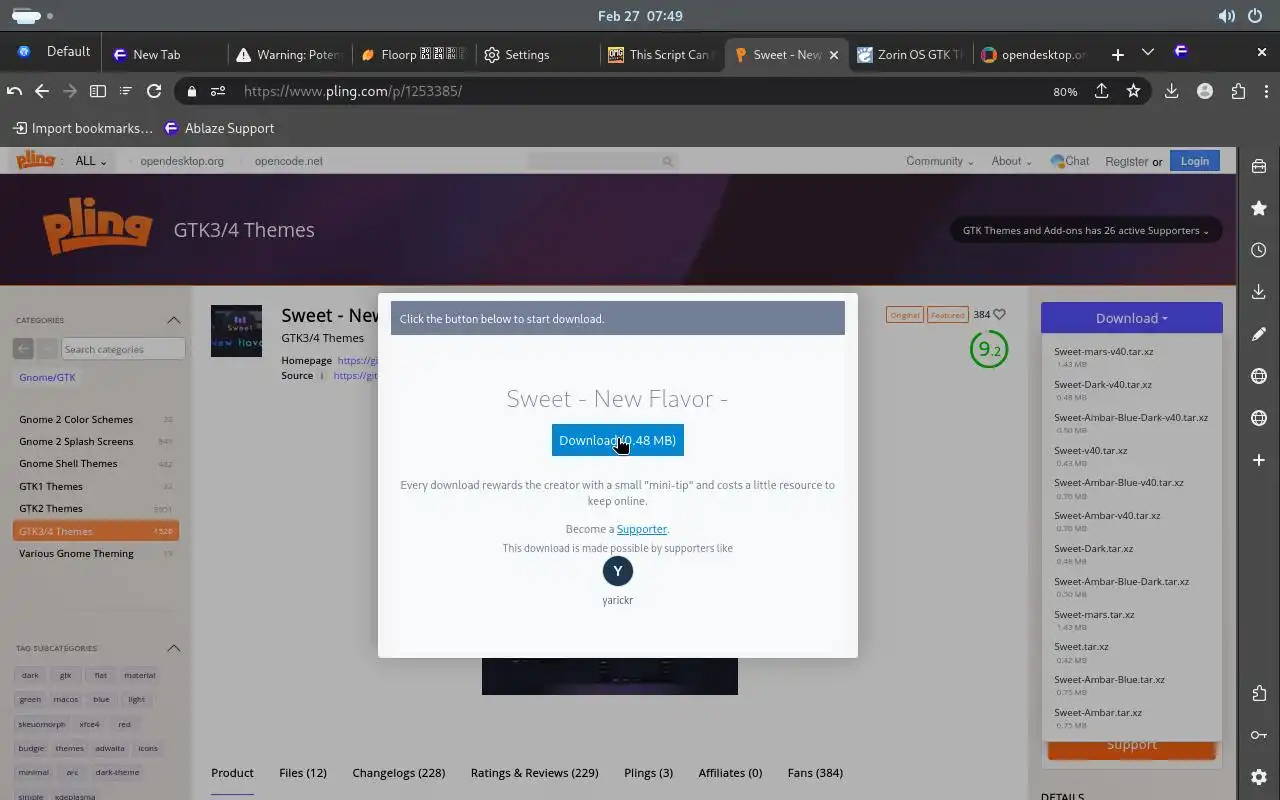1280x800 pixels.
Task: Open settings gear in browser sidebar
Action: click(1259, 777)
